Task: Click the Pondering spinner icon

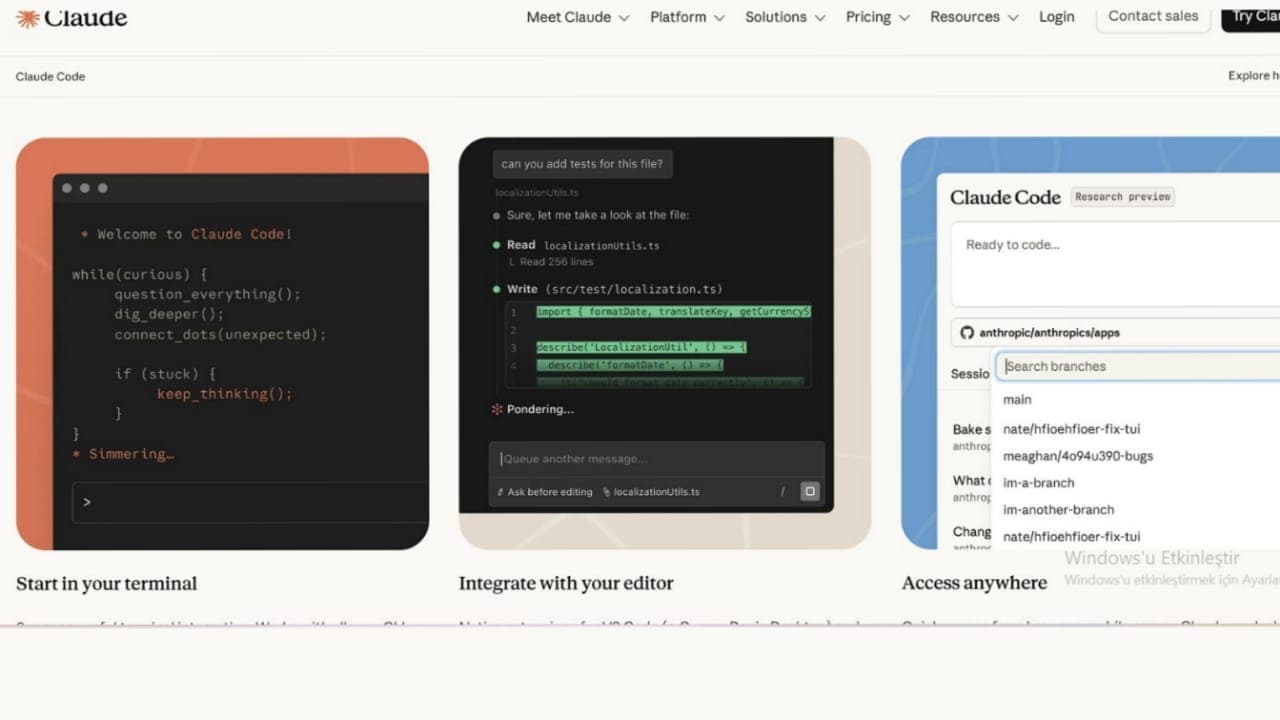Action: 497,409
